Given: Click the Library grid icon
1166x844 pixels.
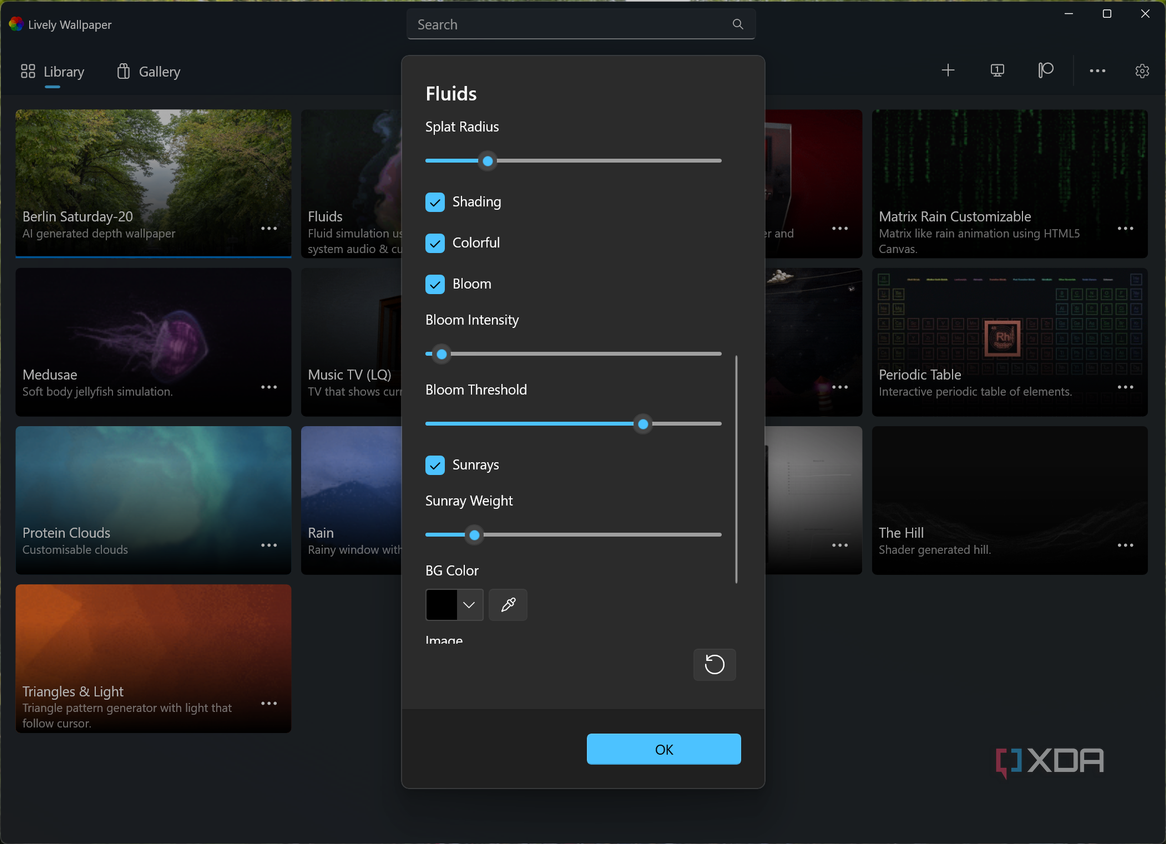Looking at the screenshot, I should pyautogui.click(x=28, y=71).
